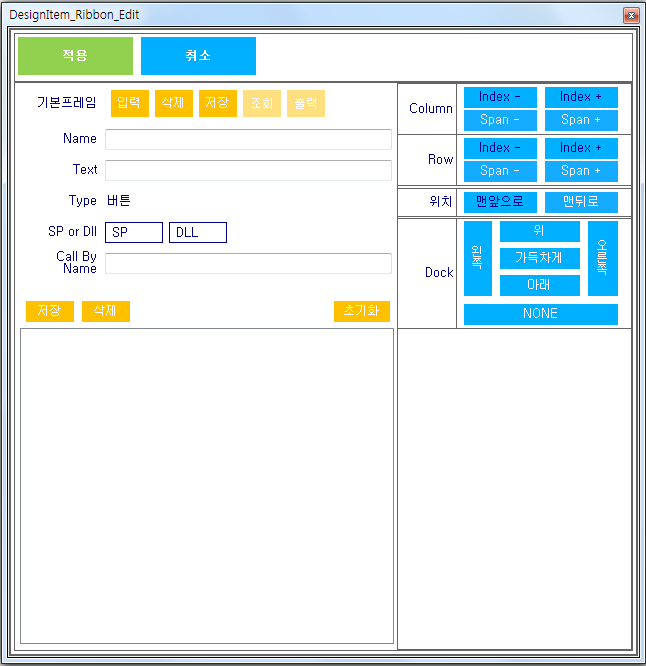
Task: Click the 버튼 Type value text
Action: click(x=118, y=200)
